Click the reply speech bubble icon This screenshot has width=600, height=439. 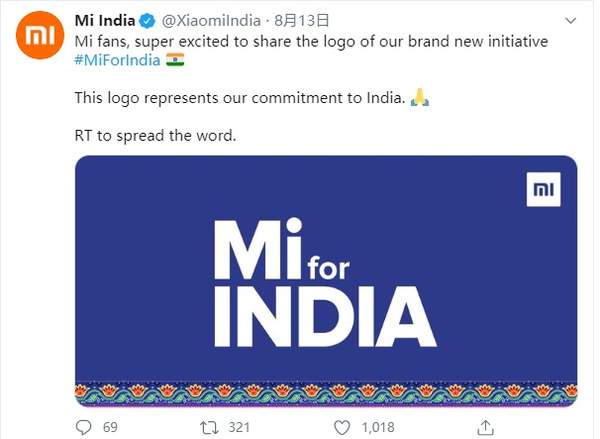pos(83,427)
